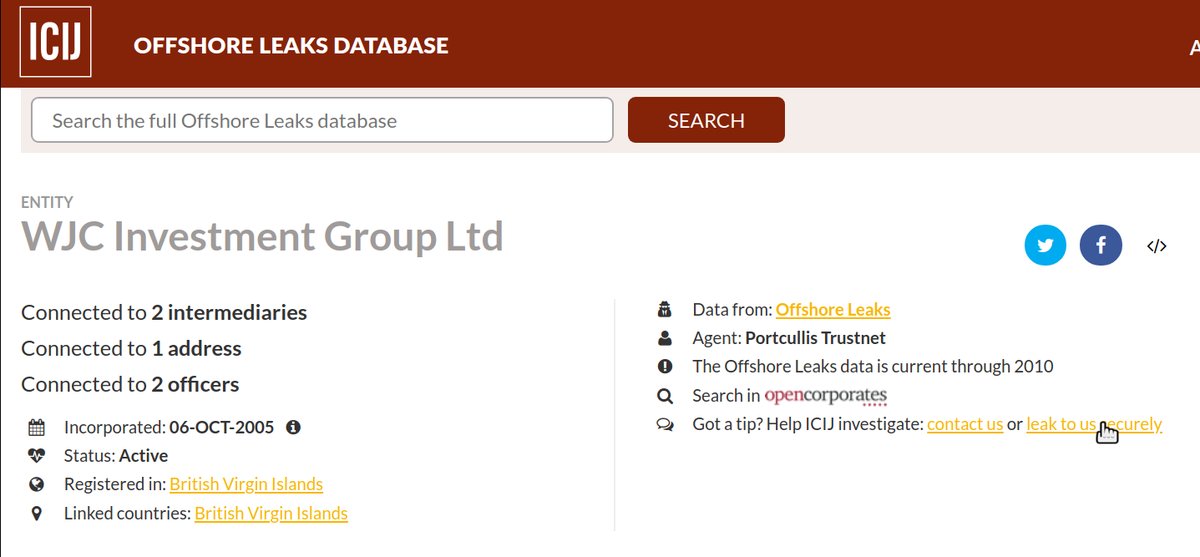Share the entity on Twitter
Viewport: 1200px width, 557px height.
(1045, 246)
